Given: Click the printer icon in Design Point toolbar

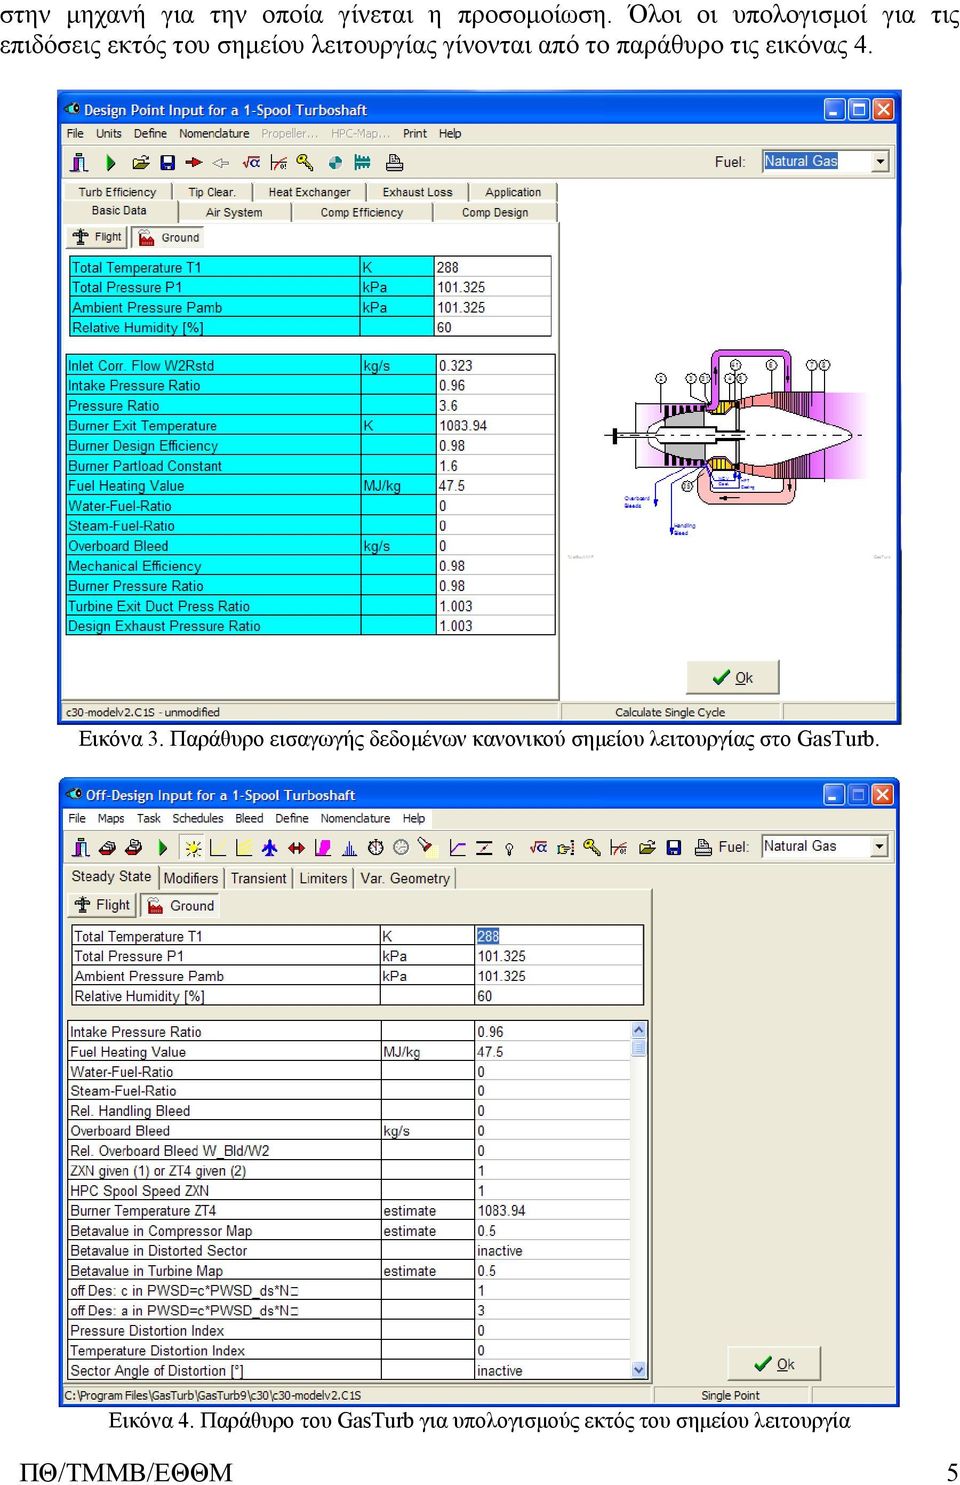Looking at the screenshot, I should pos(394,162).
